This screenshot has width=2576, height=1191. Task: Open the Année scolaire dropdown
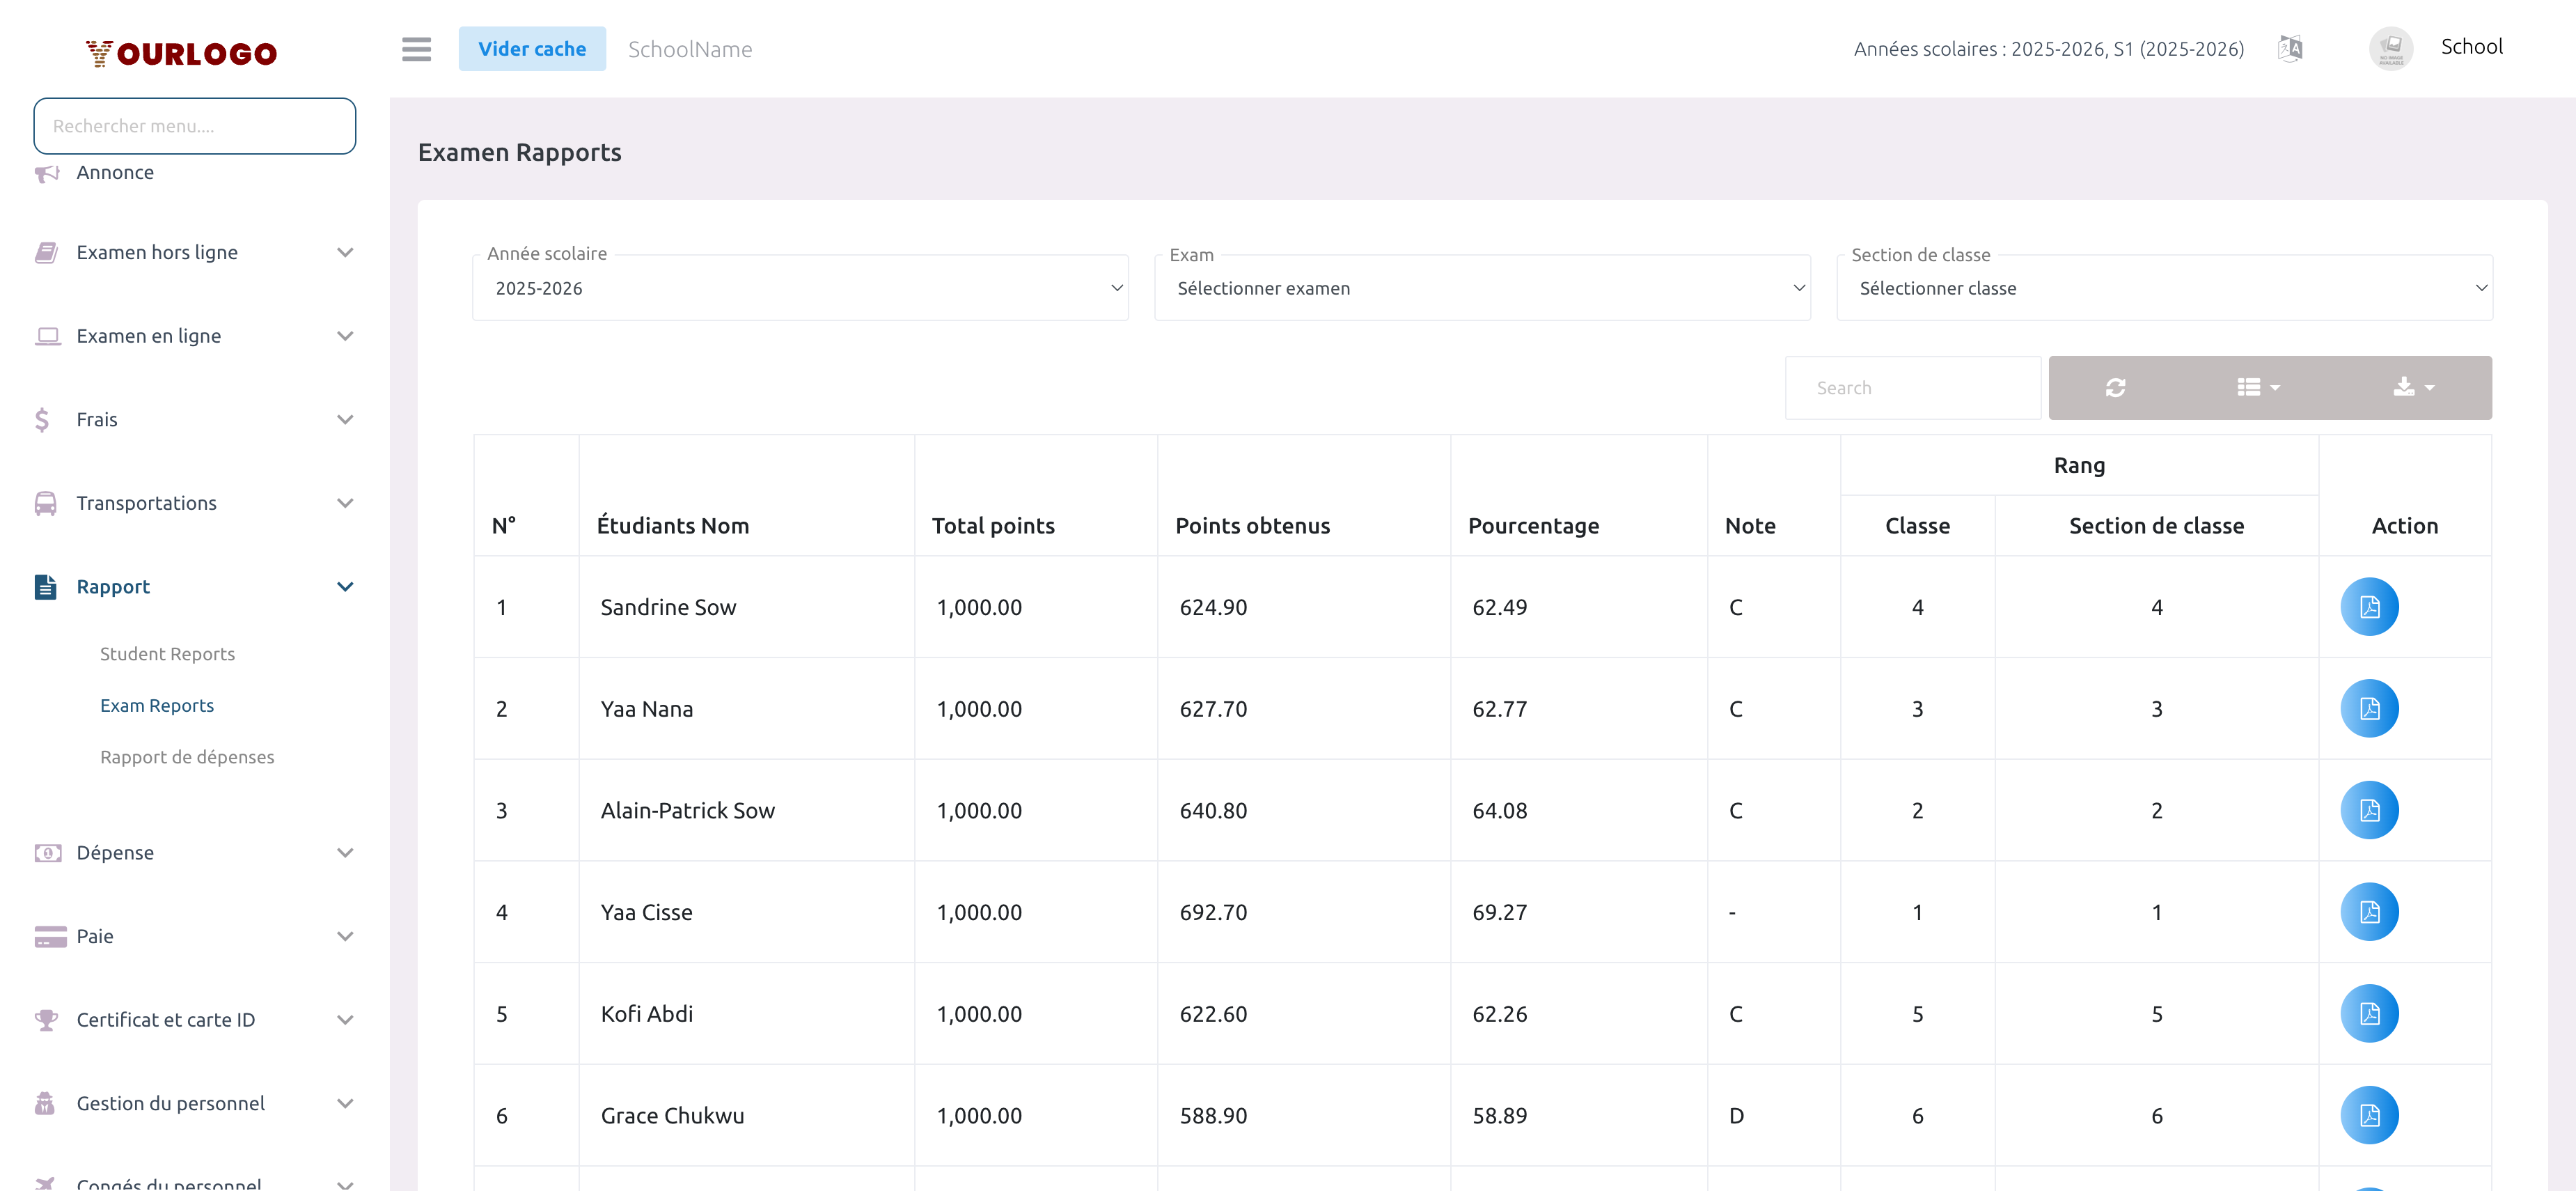pyautogui.click(x=800, y=288)
